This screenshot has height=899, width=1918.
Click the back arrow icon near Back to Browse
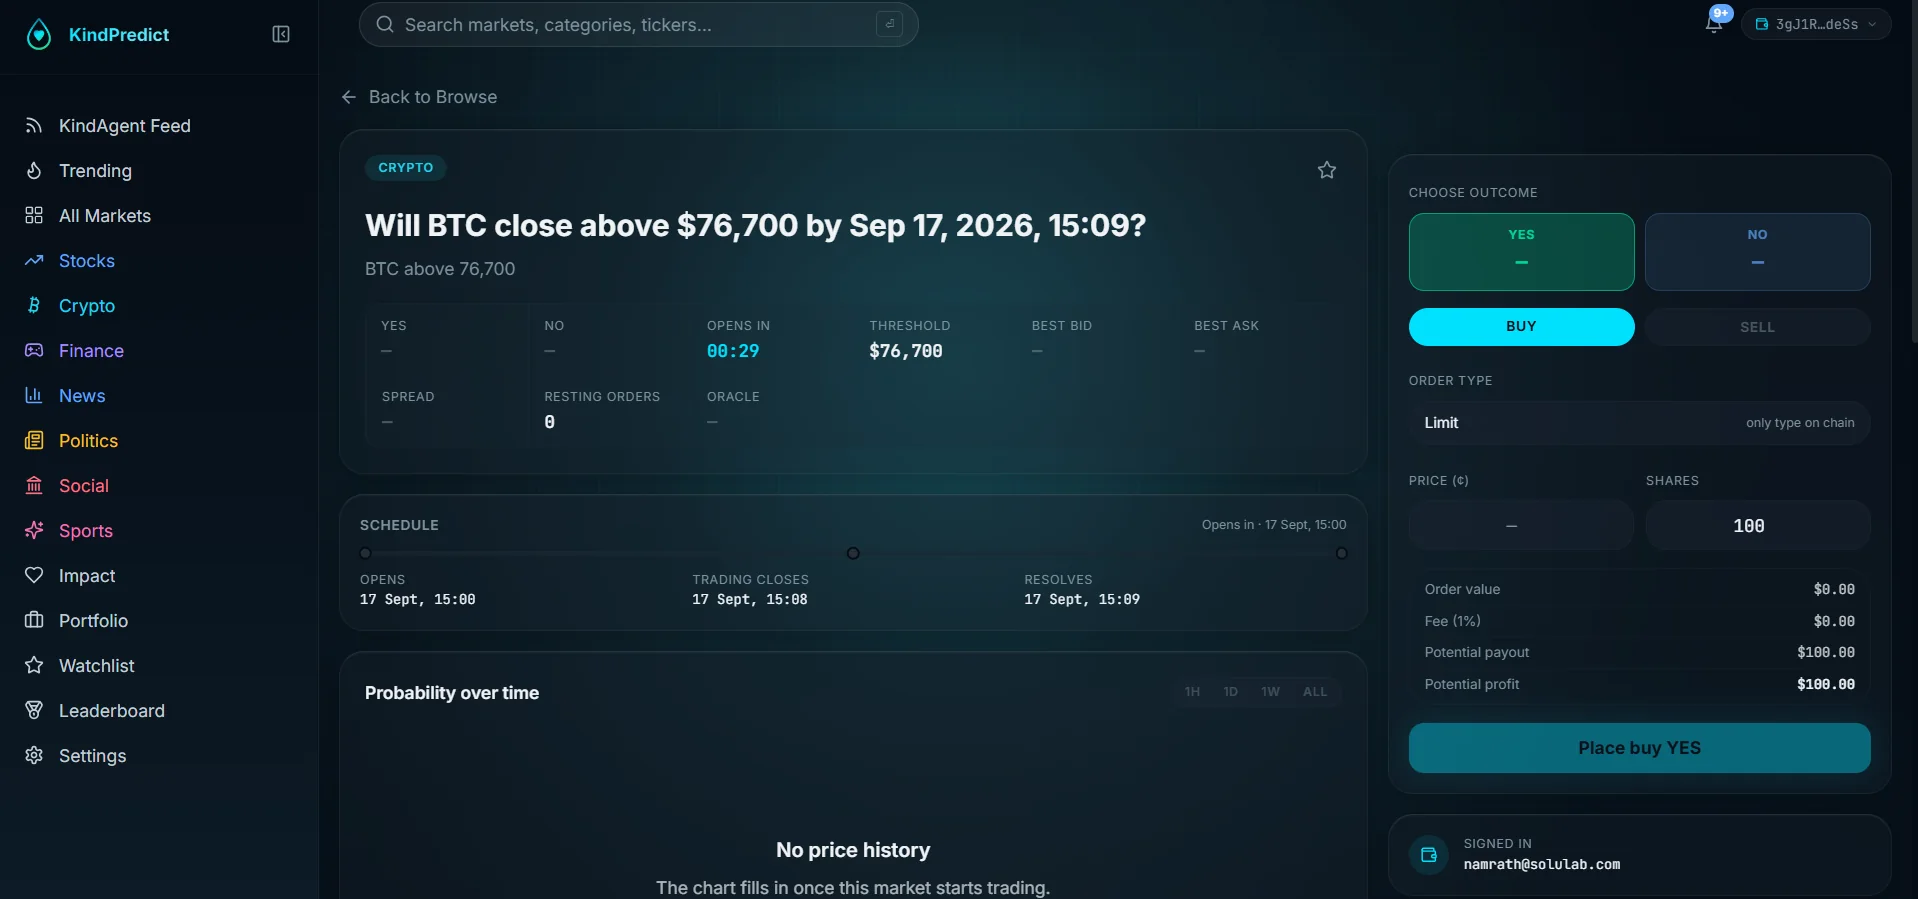point(349,97)
